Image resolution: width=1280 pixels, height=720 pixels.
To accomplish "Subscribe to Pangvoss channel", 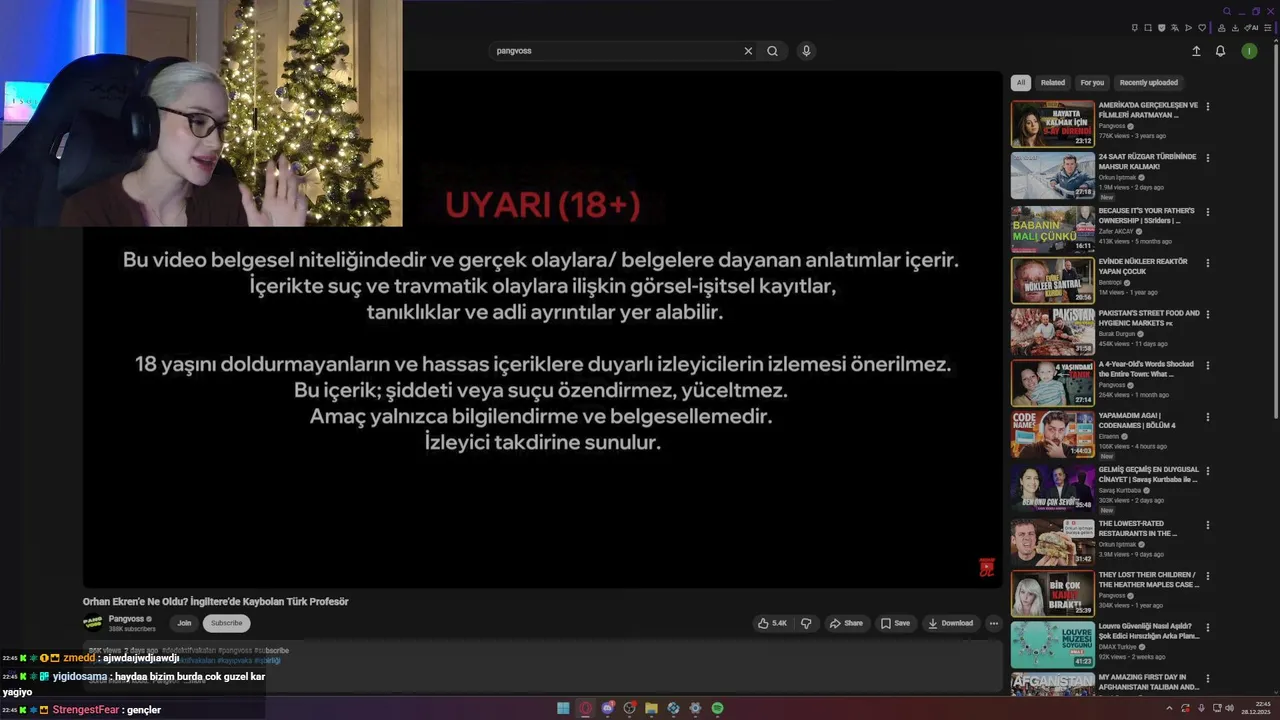I will (x=226, y=623).
